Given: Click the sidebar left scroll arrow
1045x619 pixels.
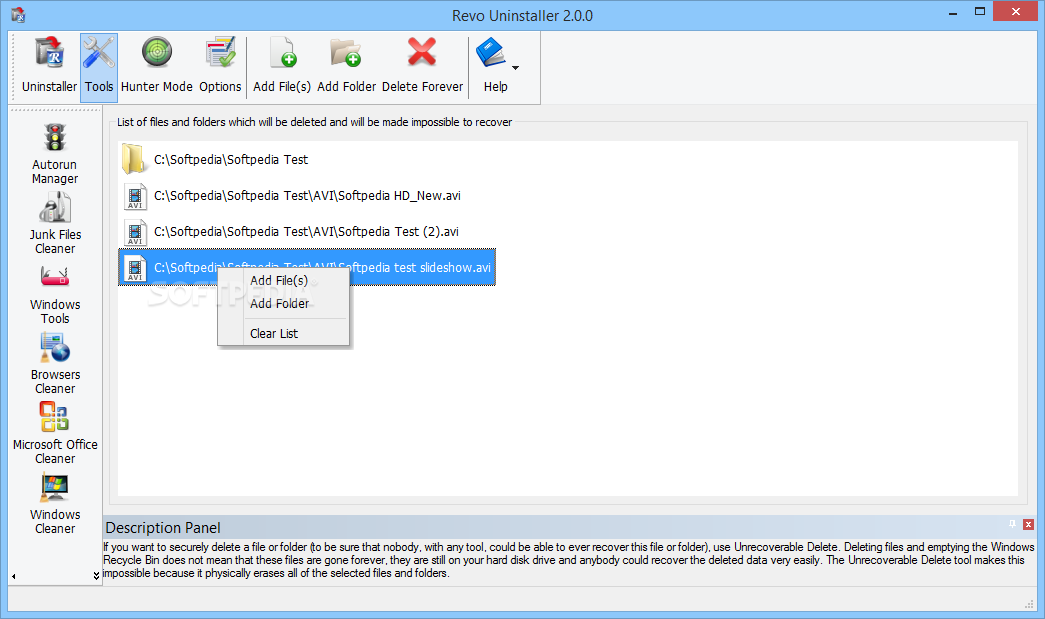Looking at the screenshot, I should coord(13,576).
